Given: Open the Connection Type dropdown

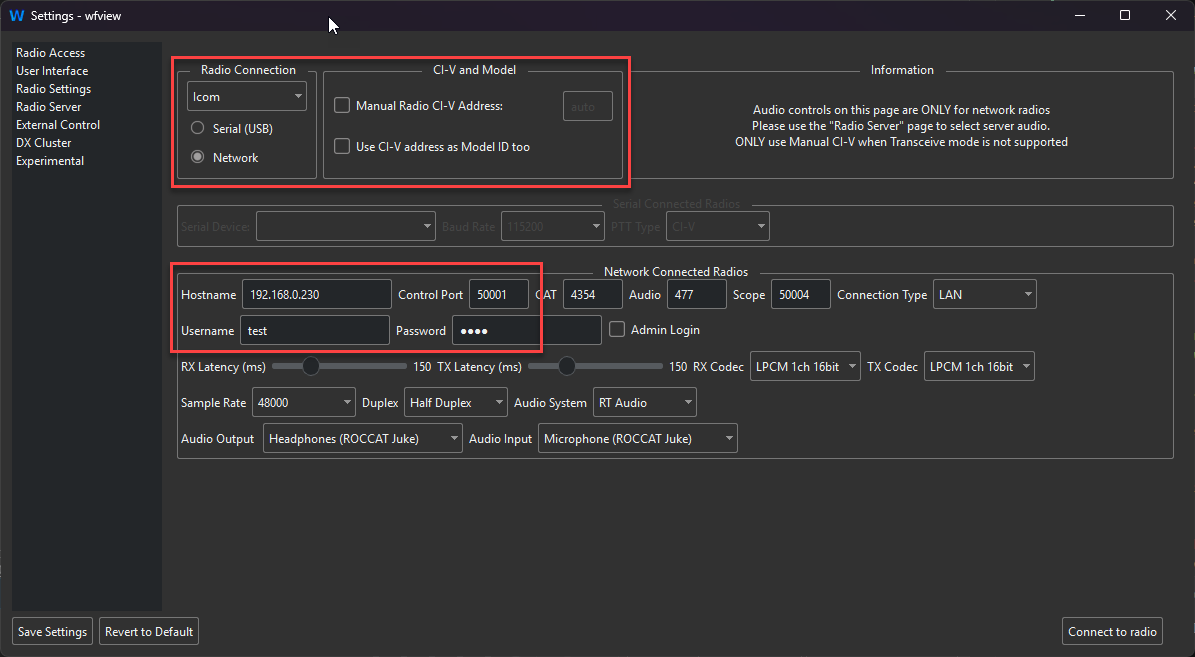Looking at the screenshot, I should pyautogui.click(x=985, y=294).
